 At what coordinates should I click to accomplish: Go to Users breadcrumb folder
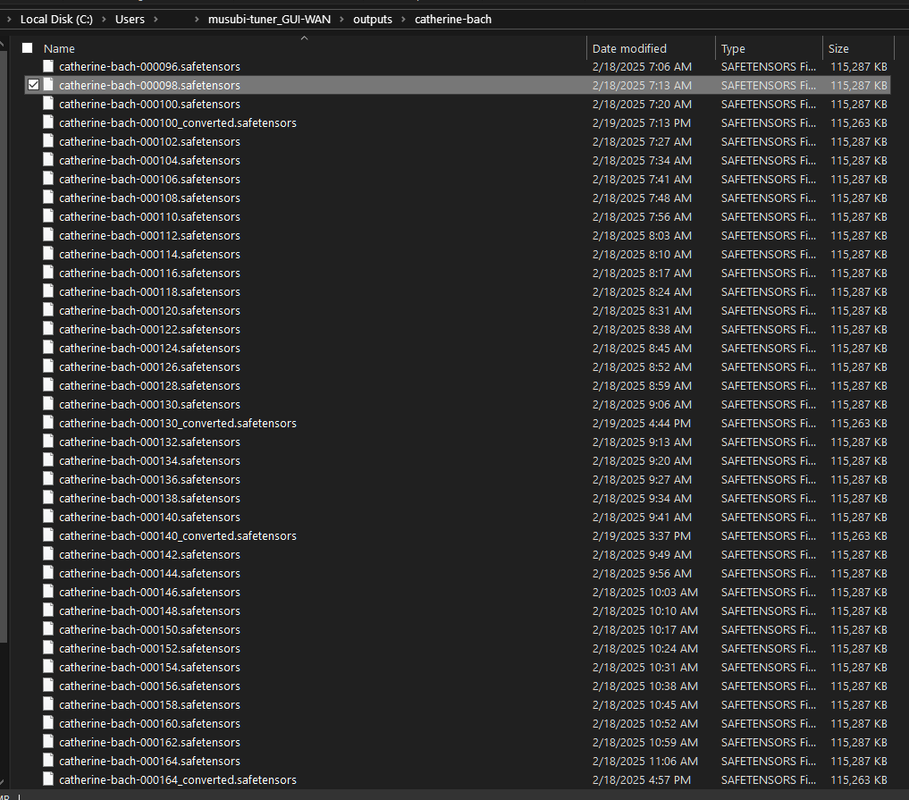pos(130,19)
